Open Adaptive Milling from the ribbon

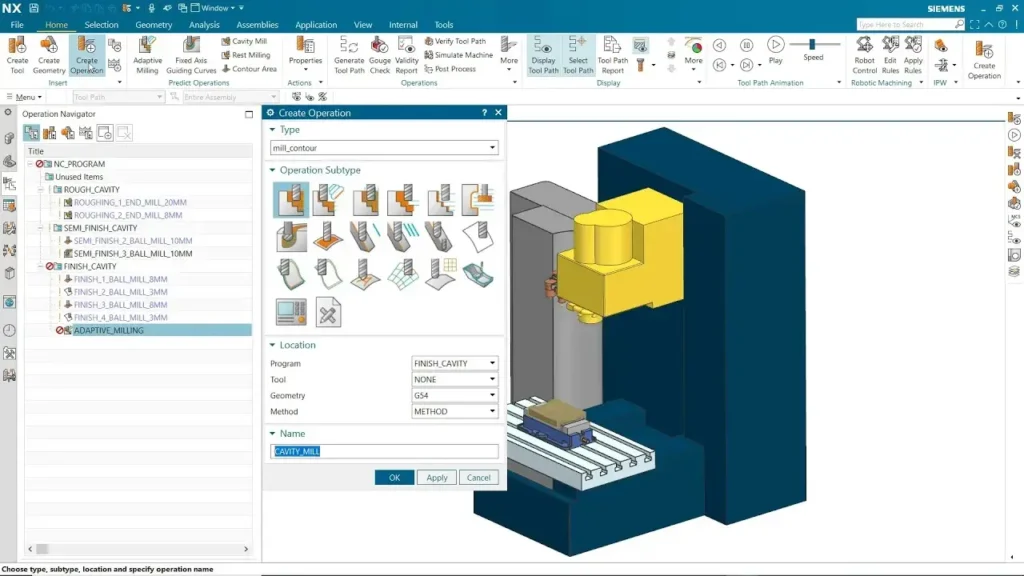click(147, 56)
